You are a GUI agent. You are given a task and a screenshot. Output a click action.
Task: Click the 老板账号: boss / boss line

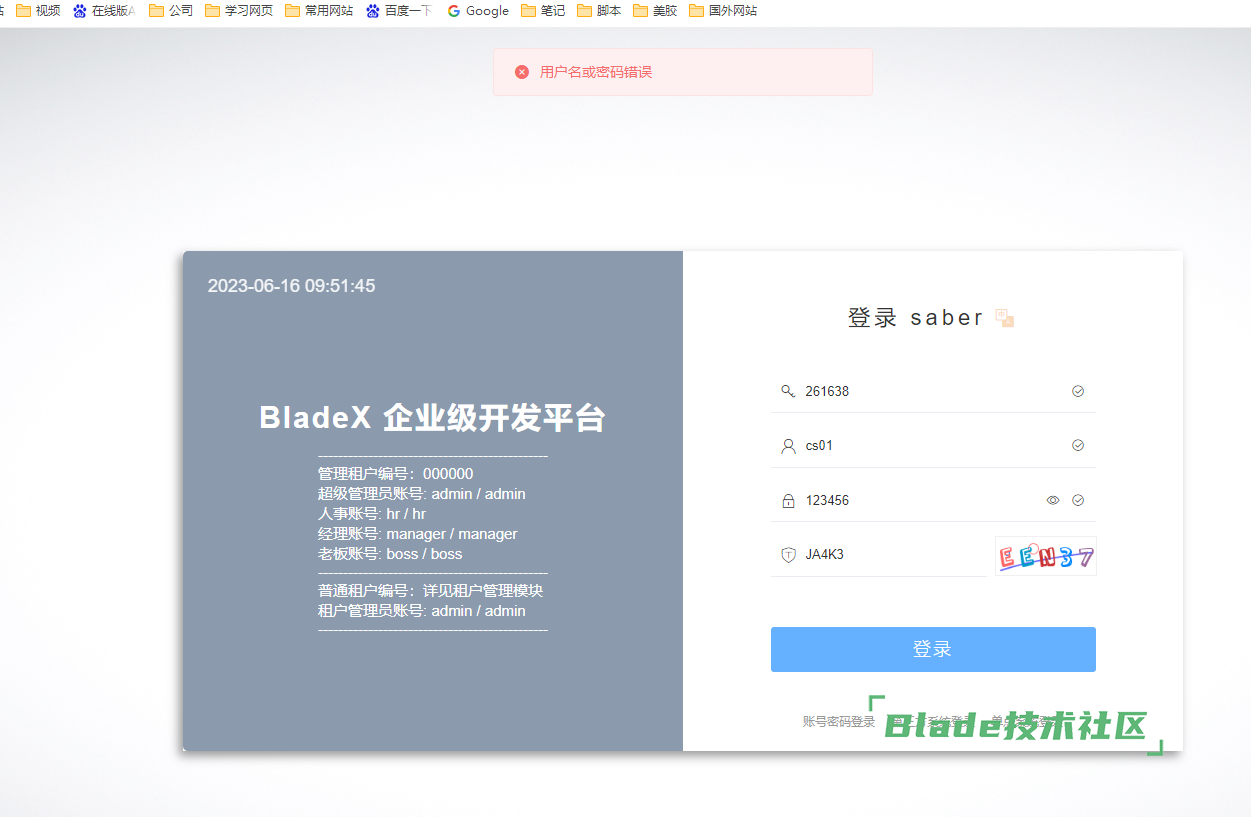click(390, 554)
